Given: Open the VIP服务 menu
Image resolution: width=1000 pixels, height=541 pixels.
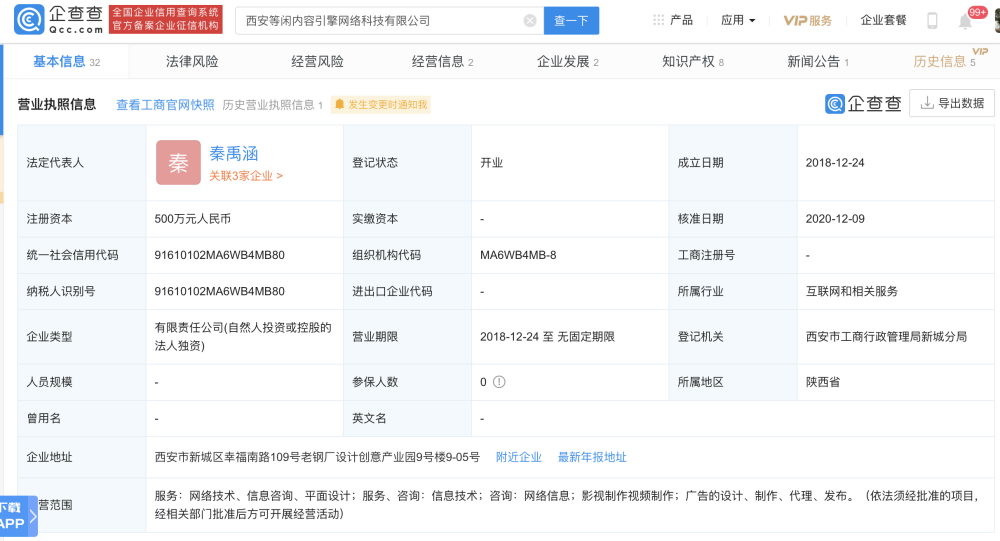Looking at the screenshot, I should tap(807, 20).
